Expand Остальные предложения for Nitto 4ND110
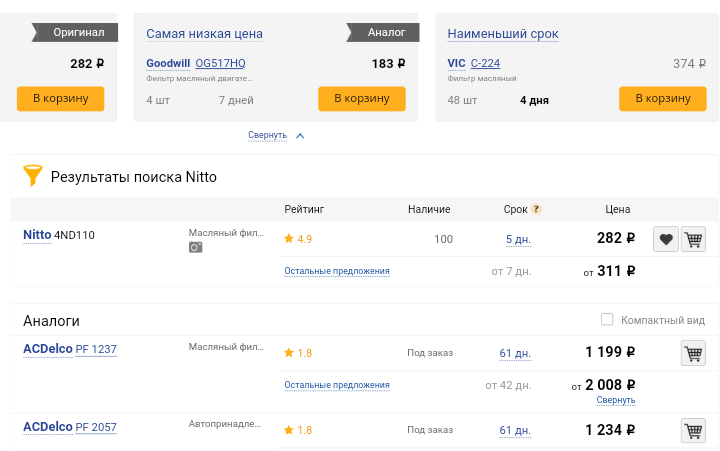 coord(337,271)
